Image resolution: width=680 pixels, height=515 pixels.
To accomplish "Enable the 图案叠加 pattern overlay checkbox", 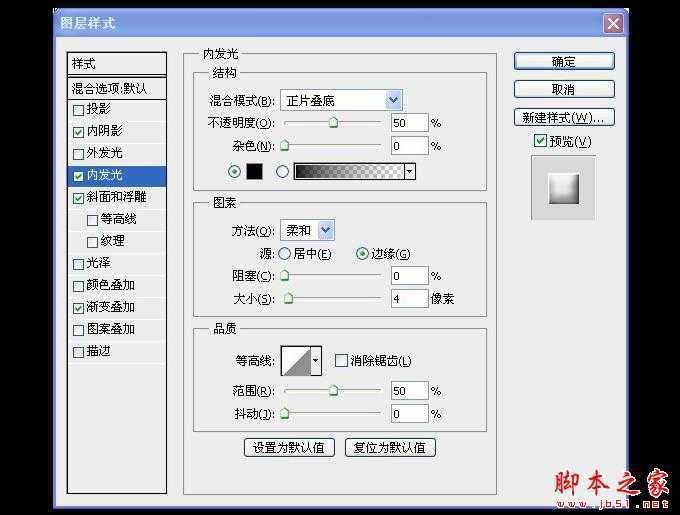I will [78, 330].
